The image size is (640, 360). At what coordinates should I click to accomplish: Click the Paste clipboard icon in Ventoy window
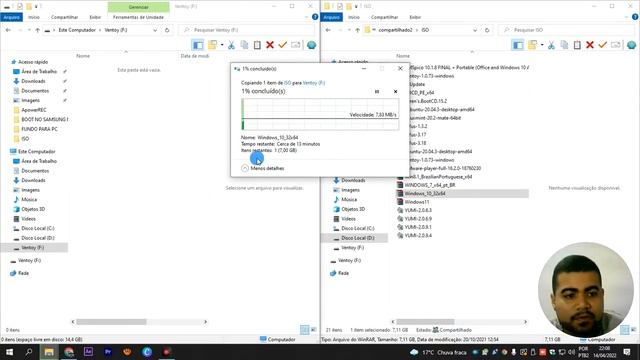[257, 45]
